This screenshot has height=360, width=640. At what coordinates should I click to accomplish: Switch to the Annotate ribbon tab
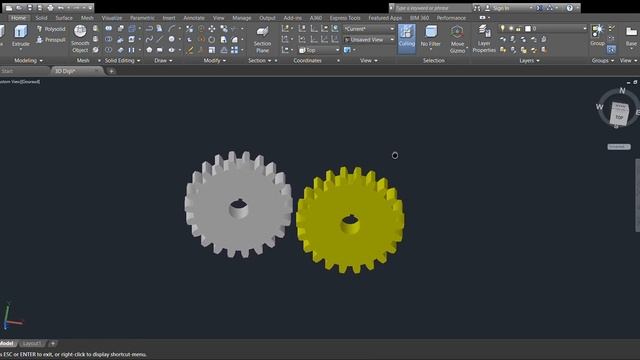(x=193, y=18)
